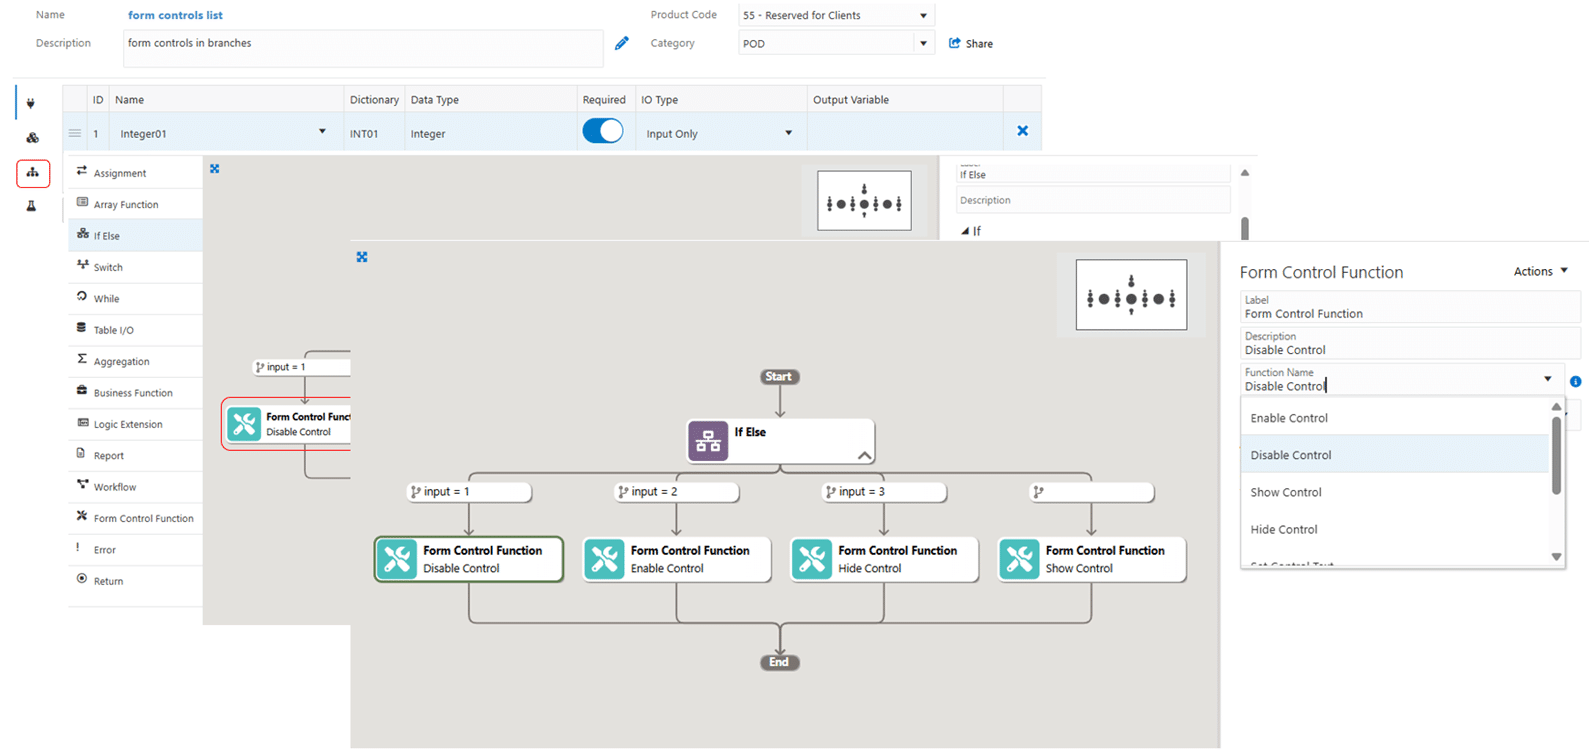Open the Product Code dropdown
This screenshot has width=1589, height=751.
pyautogui.click(x=923, y=16)
